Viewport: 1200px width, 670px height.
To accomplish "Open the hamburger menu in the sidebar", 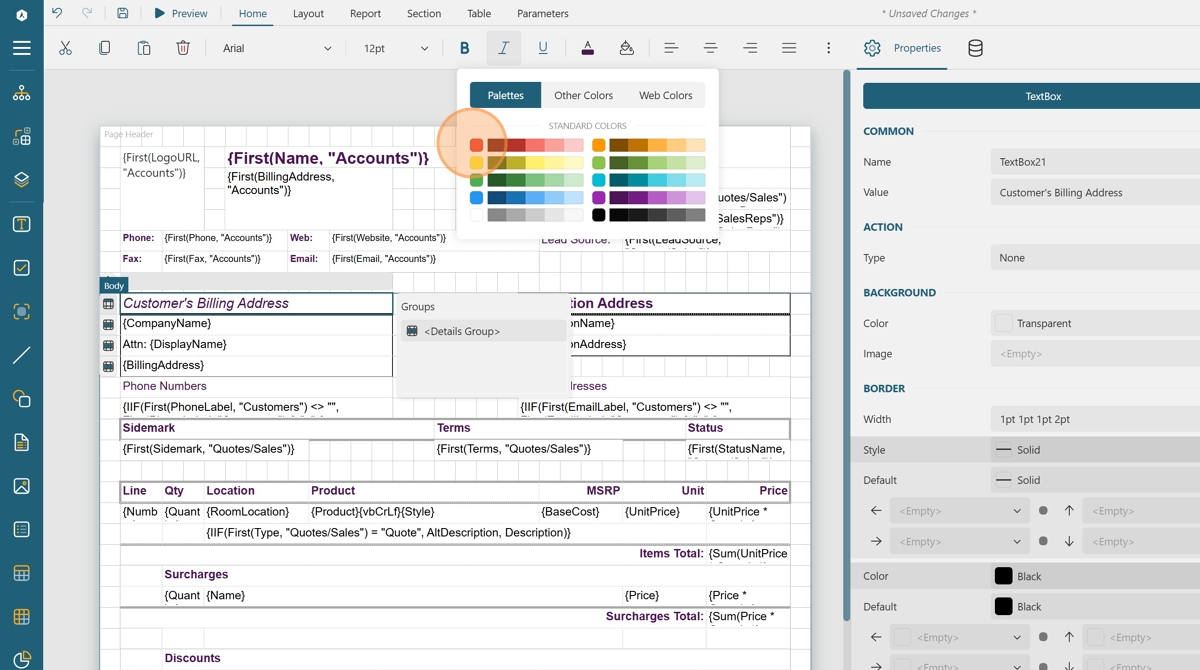I will click(21, 48).
